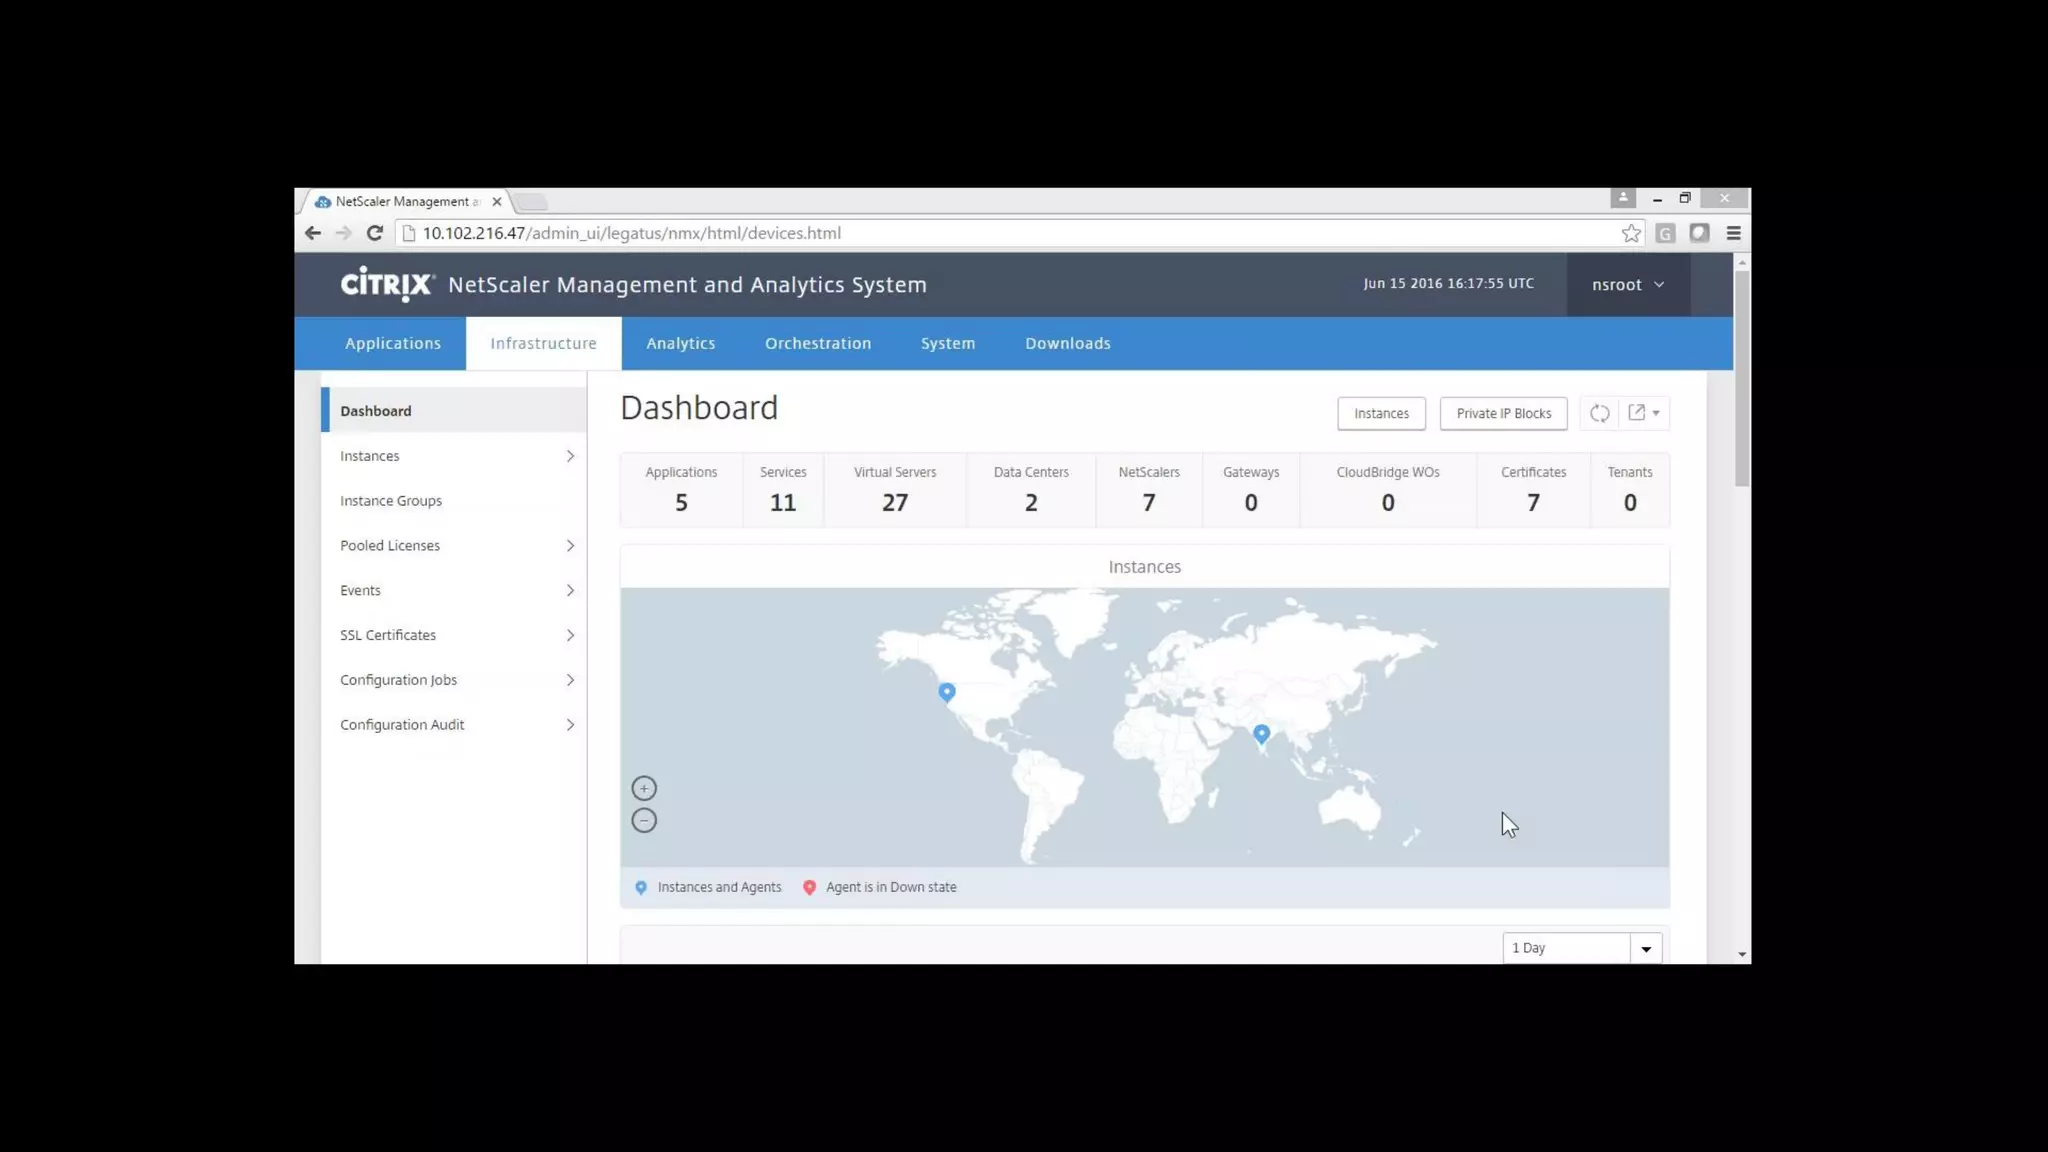Viewport: 2048px width, 1152px height.
Task: Go back with browser back arrow
Action: pyautogui.click(x=313, y=233)
